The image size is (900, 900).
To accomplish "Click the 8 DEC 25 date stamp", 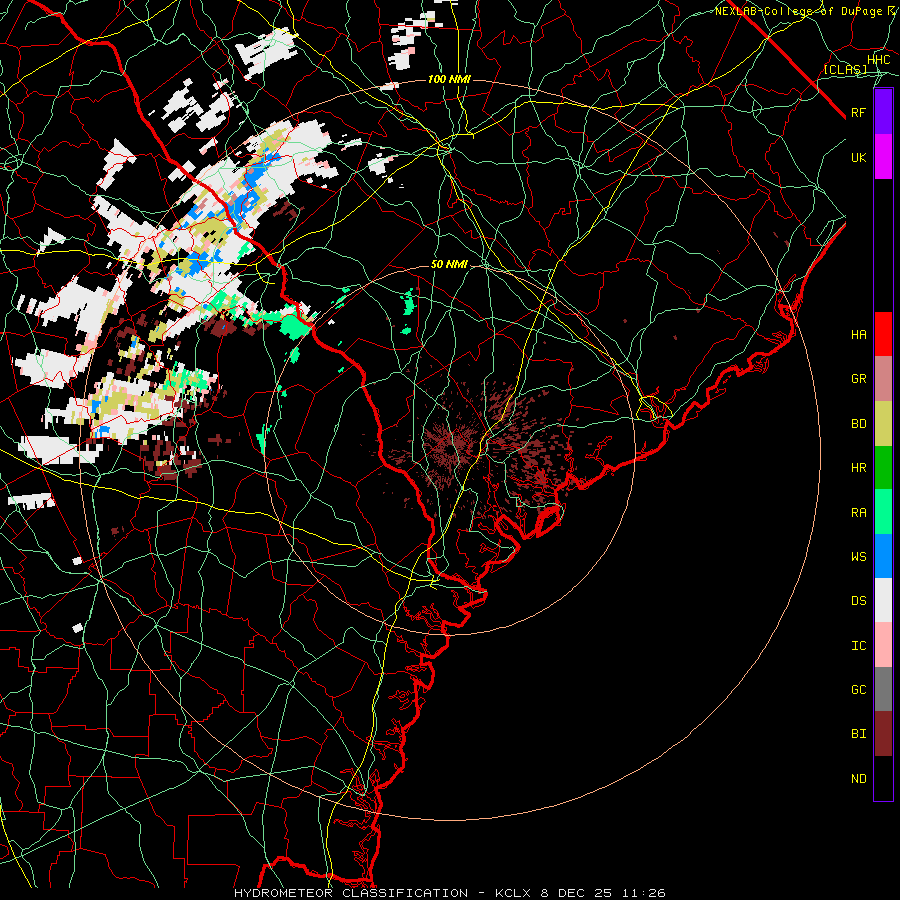I will [x=576, y=893].
